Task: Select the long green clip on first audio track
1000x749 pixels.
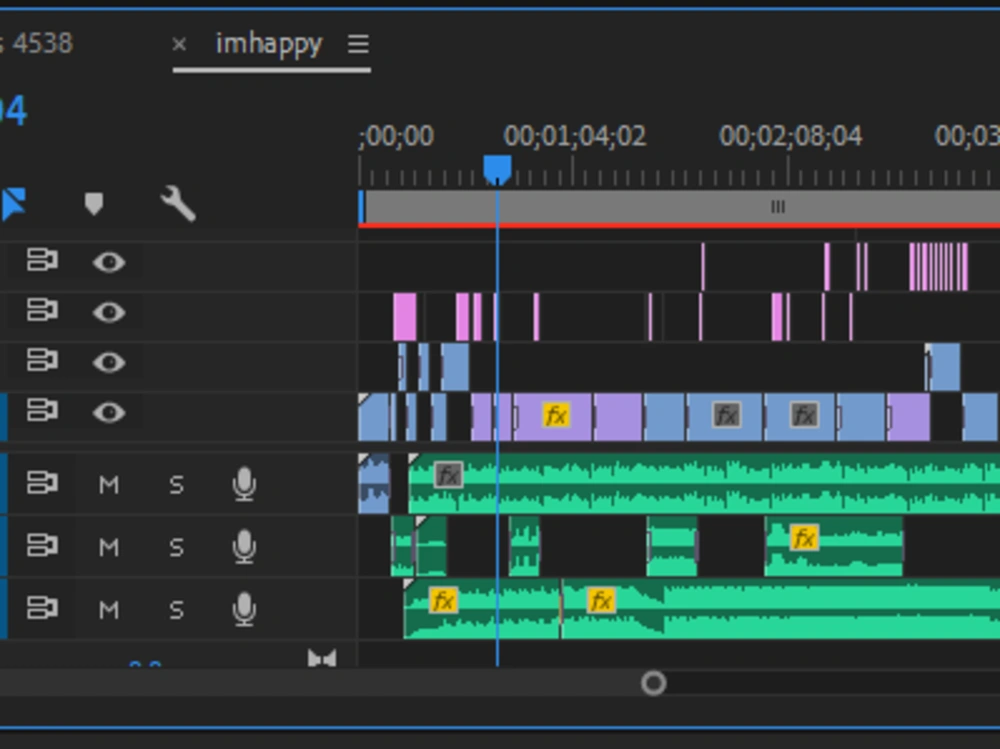Action: tap(704, 485)
